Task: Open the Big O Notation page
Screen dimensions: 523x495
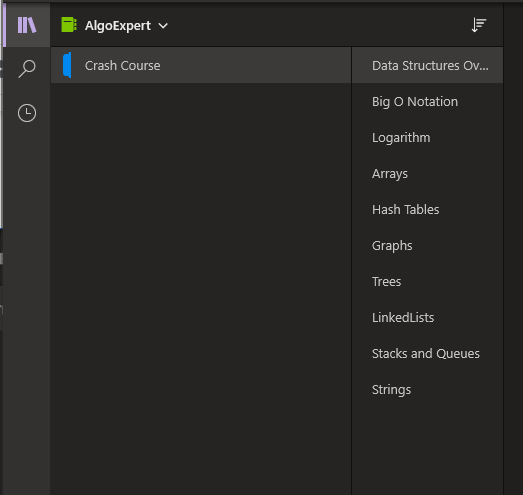Action: pos(427,101)
